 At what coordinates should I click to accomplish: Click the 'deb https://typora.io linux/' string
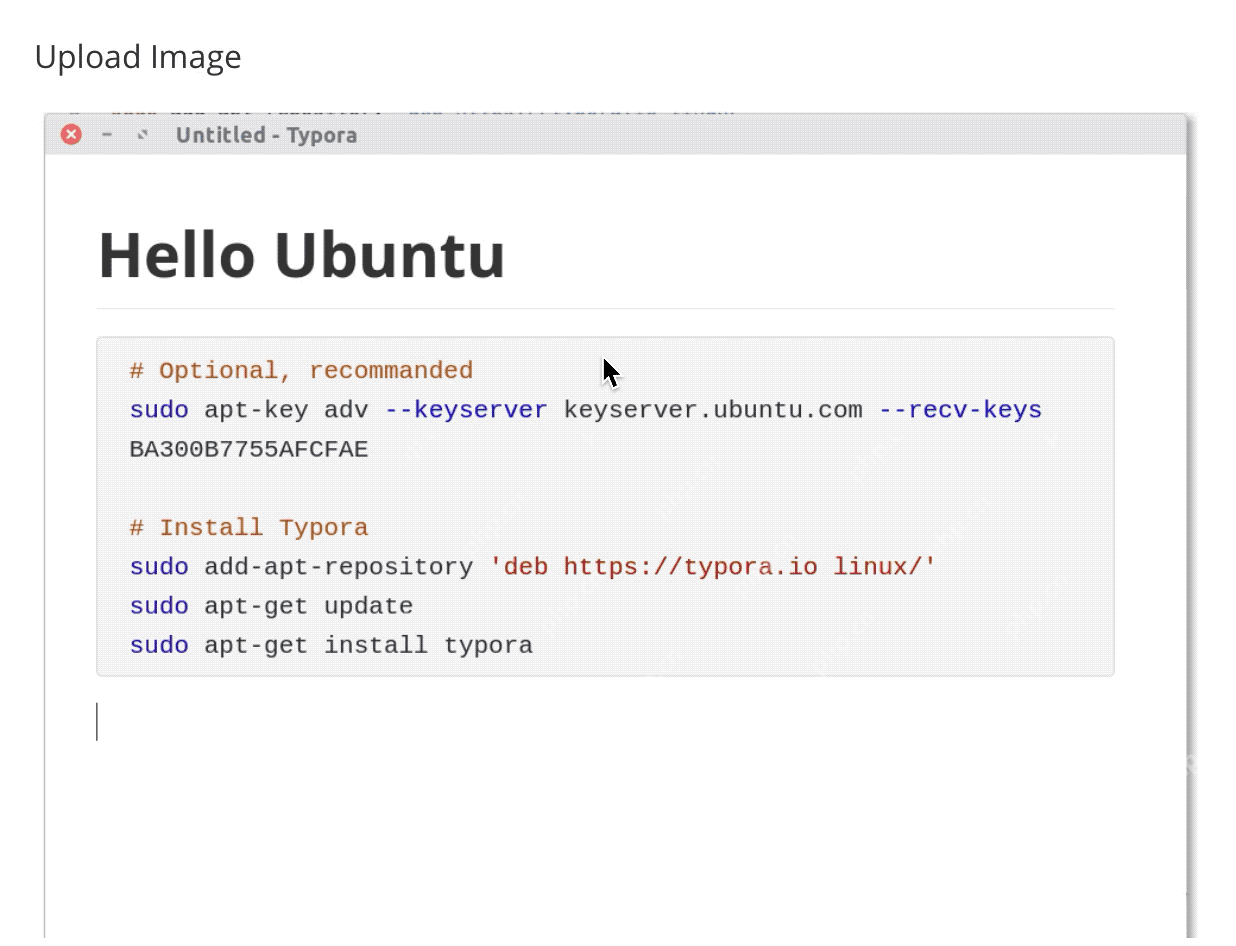(713, 567)
